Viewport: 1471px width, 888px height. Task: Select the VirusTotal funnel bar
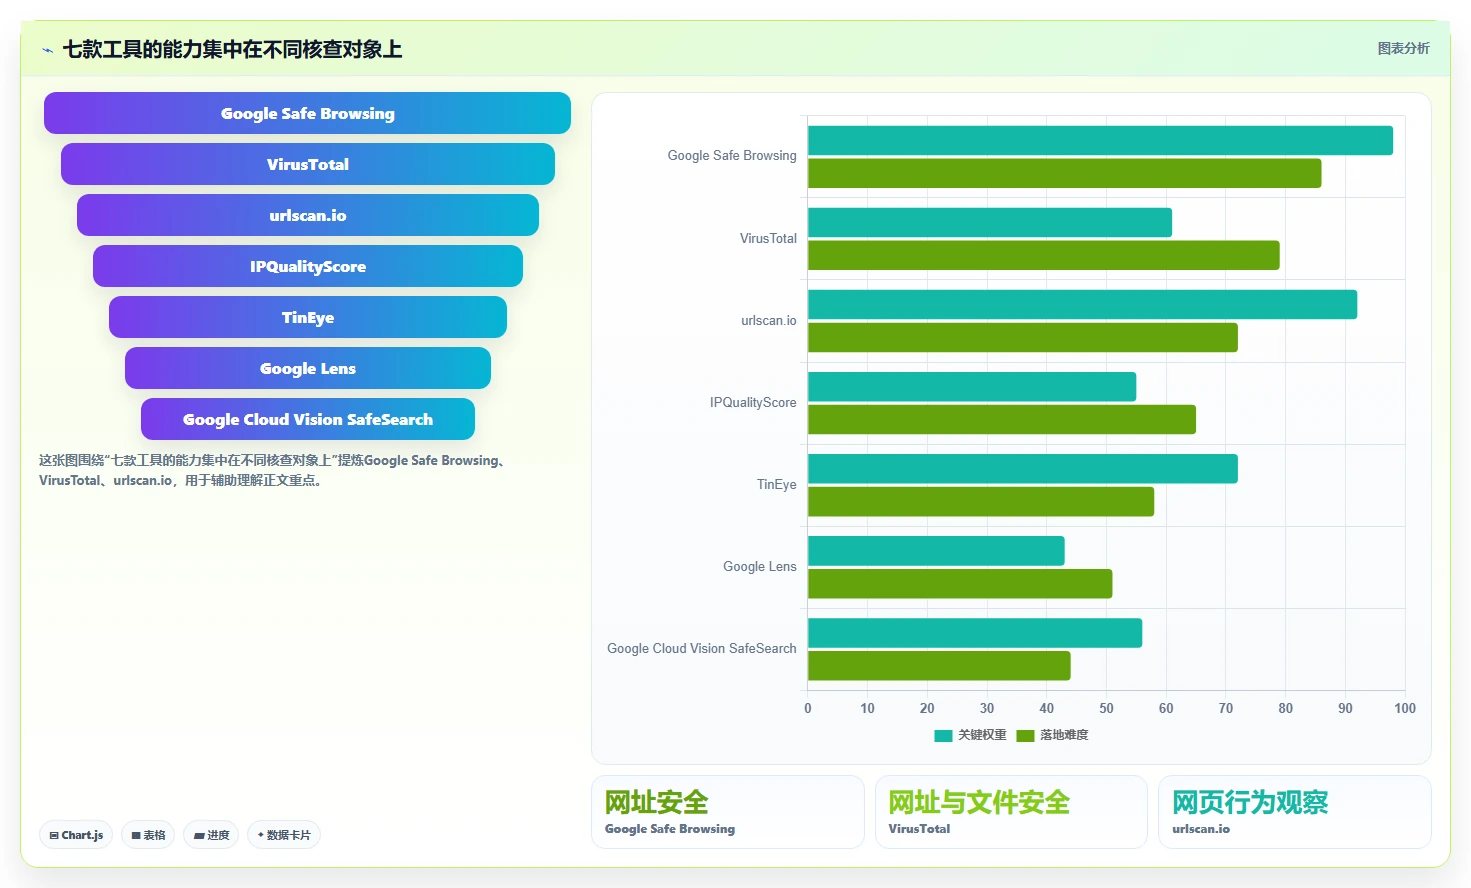click(307, 164)
